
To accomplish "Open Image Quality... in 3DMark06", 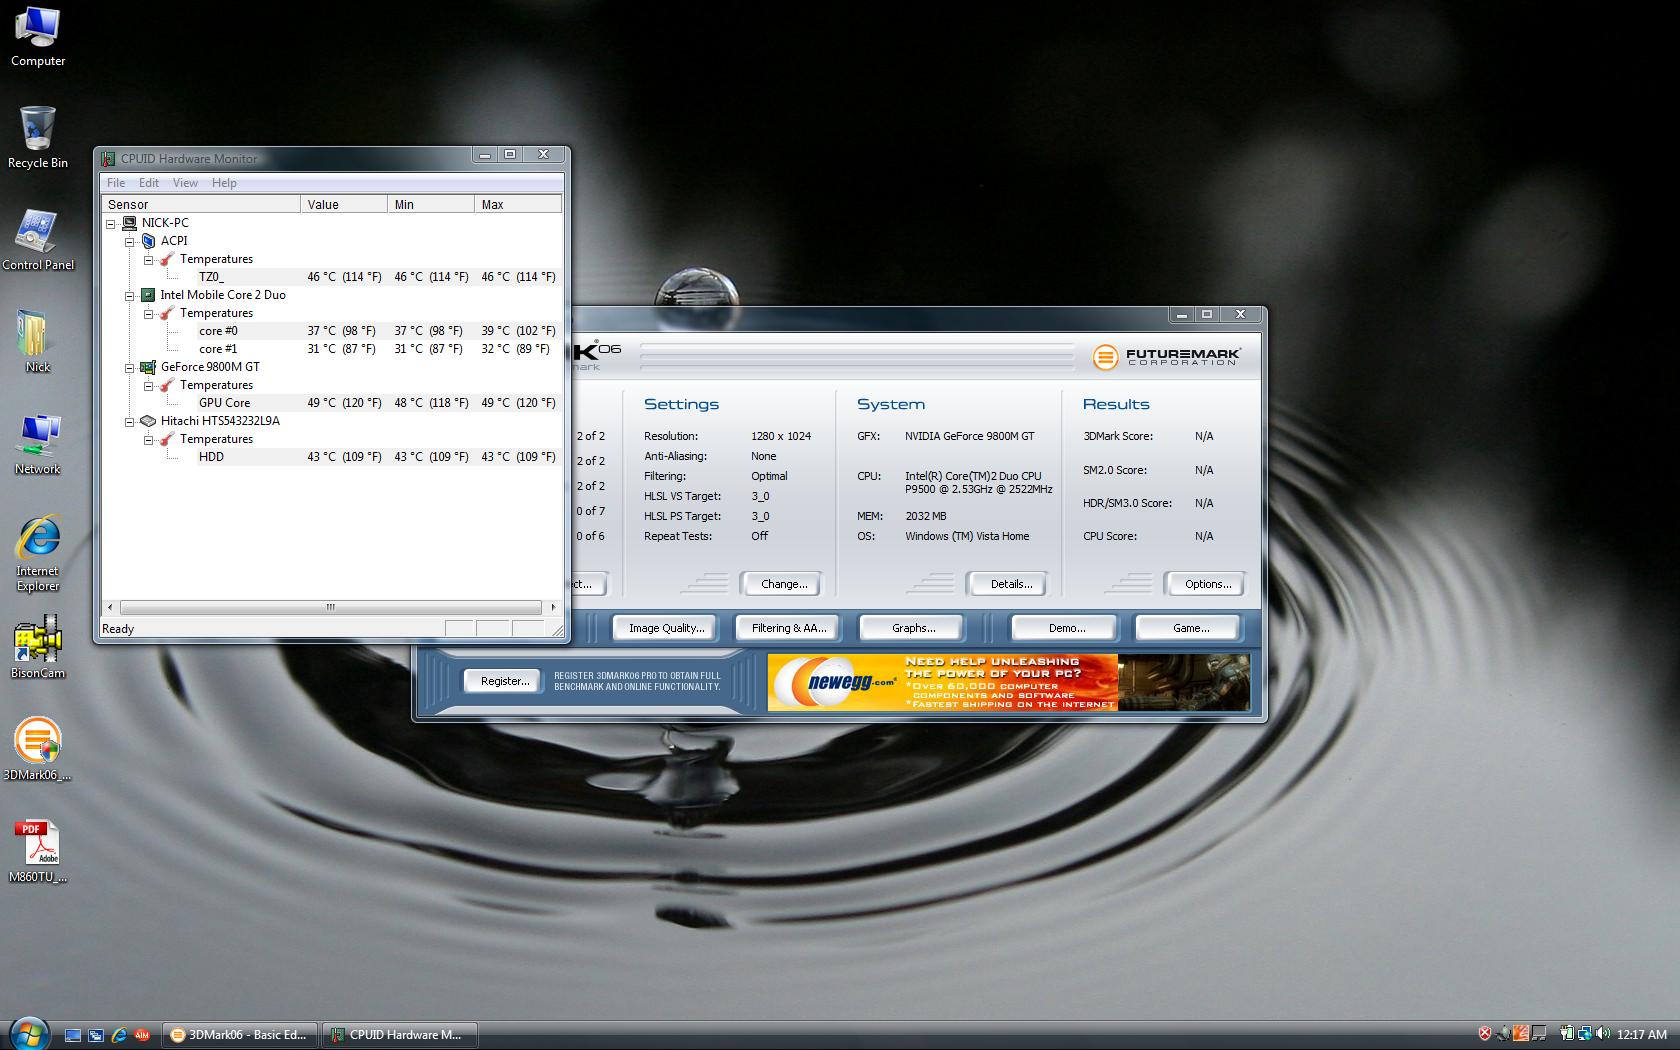I will pyautogui.click(x=665, y=628).
